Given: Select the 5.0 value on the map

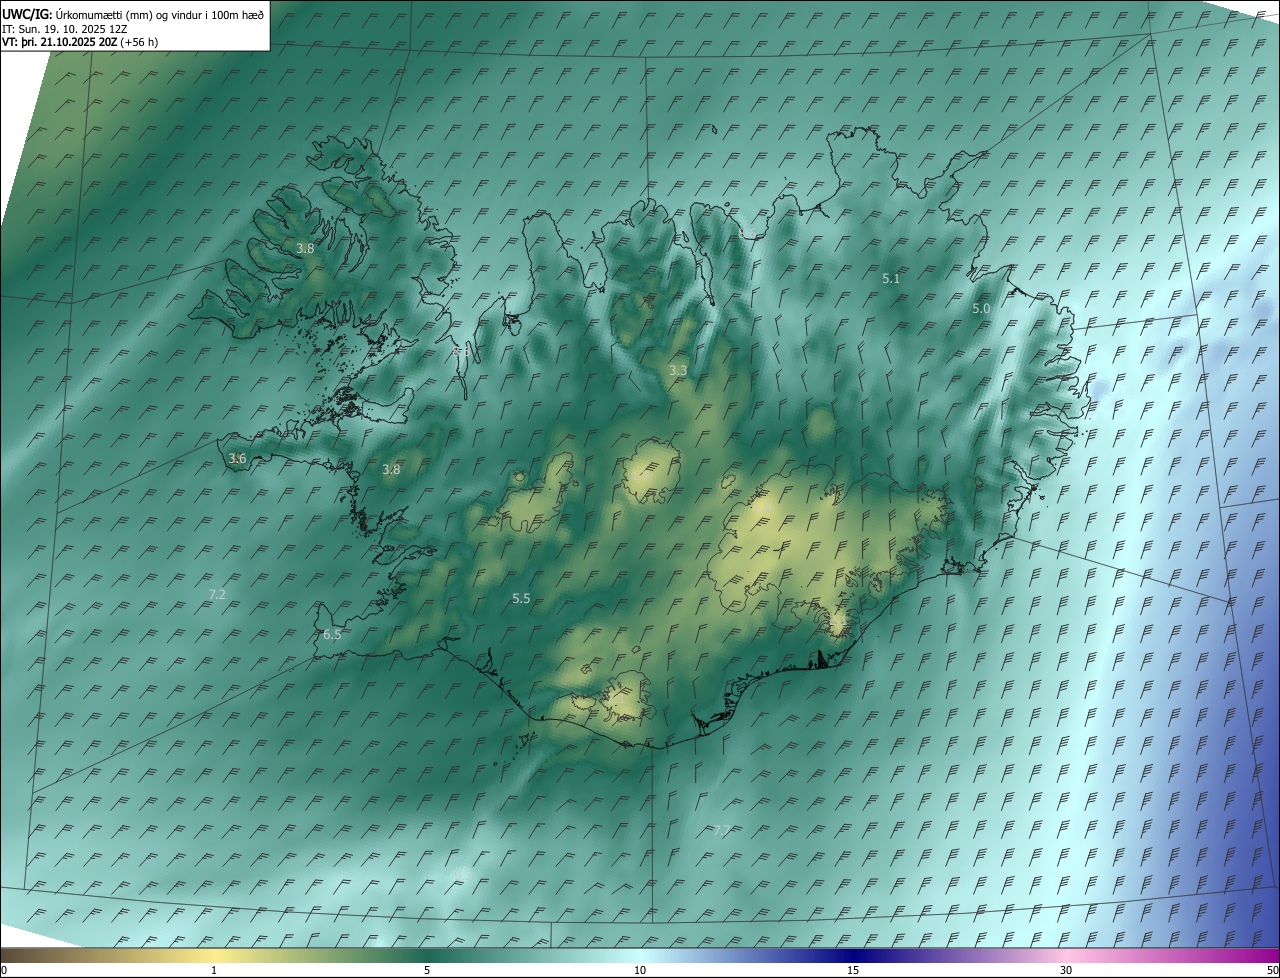Looking at the screenshot, I should coord(981,309).
